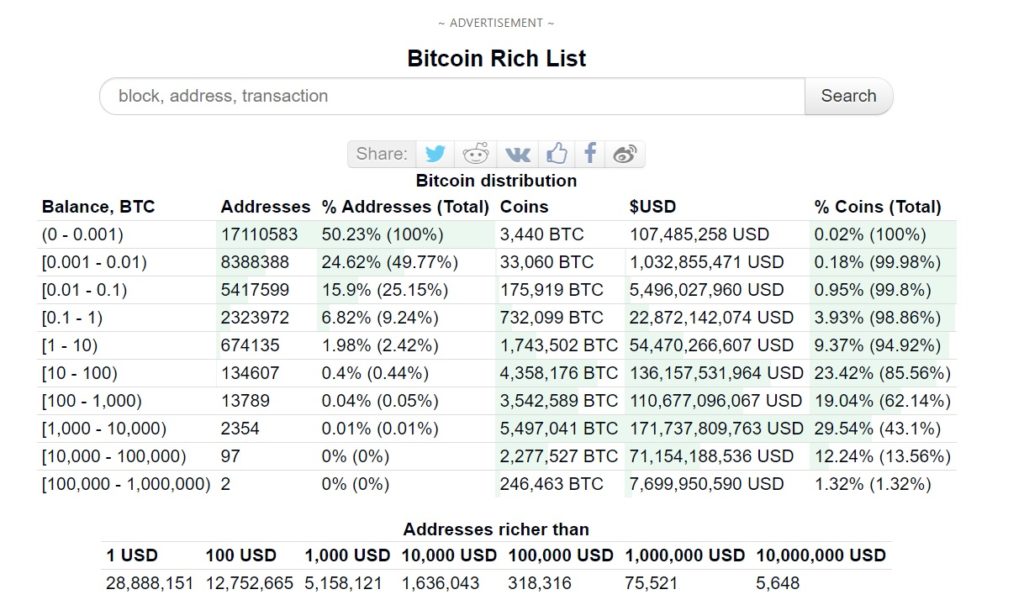Click the $USD column header
Viewport: 1024px width, 600px height.
652,207
